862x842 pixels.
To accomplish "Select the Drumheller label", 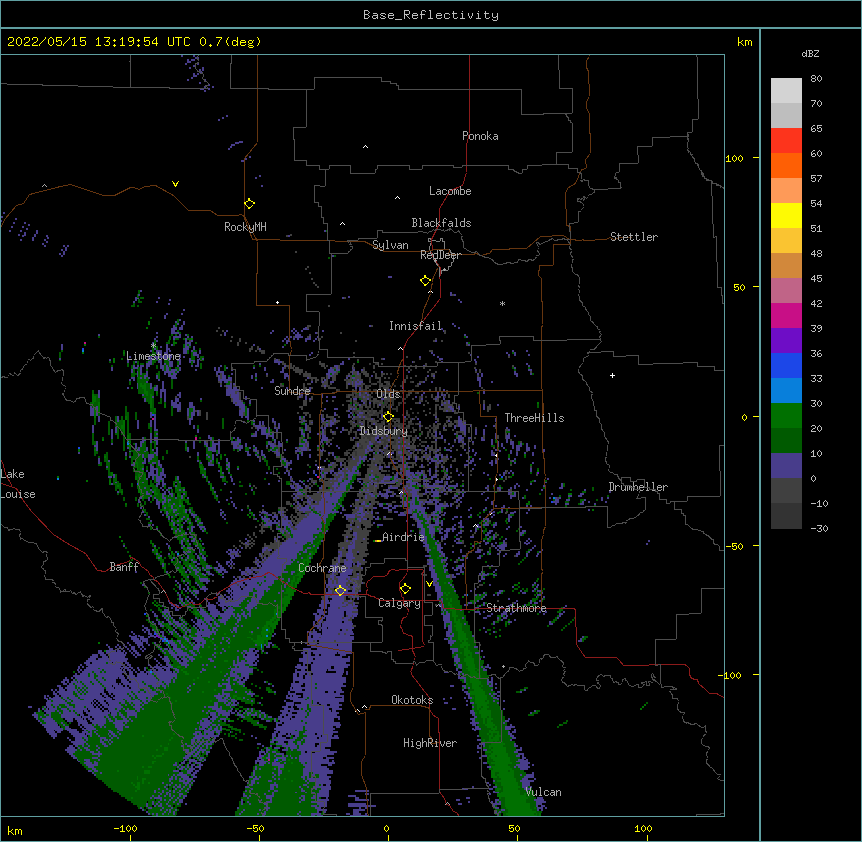I will pos(638,487).
